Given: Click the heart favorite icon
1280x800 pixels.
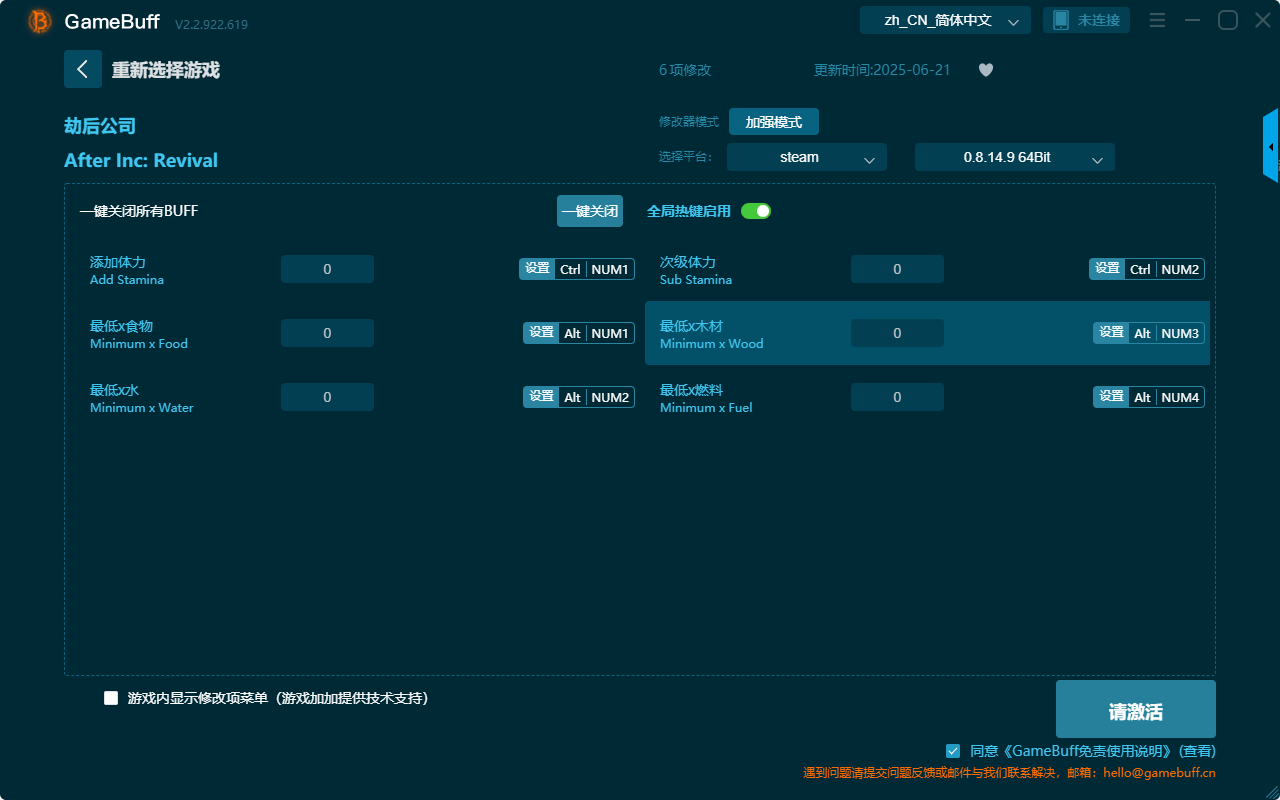Looking at the screenshot, I should pos(985,70).
